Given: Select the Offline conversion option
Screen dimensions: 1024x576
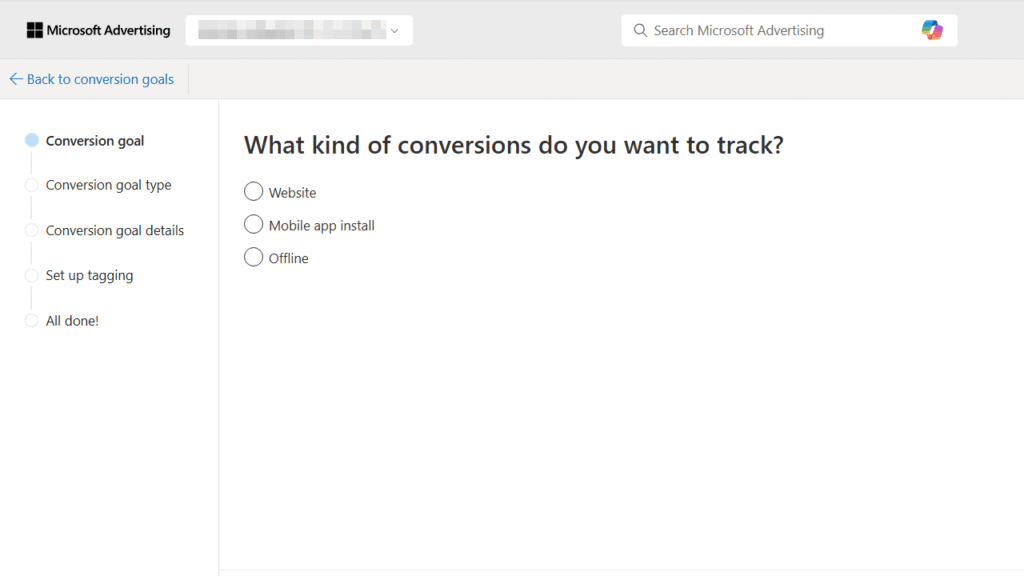Looking at the screenshot, I should point(253,257).
